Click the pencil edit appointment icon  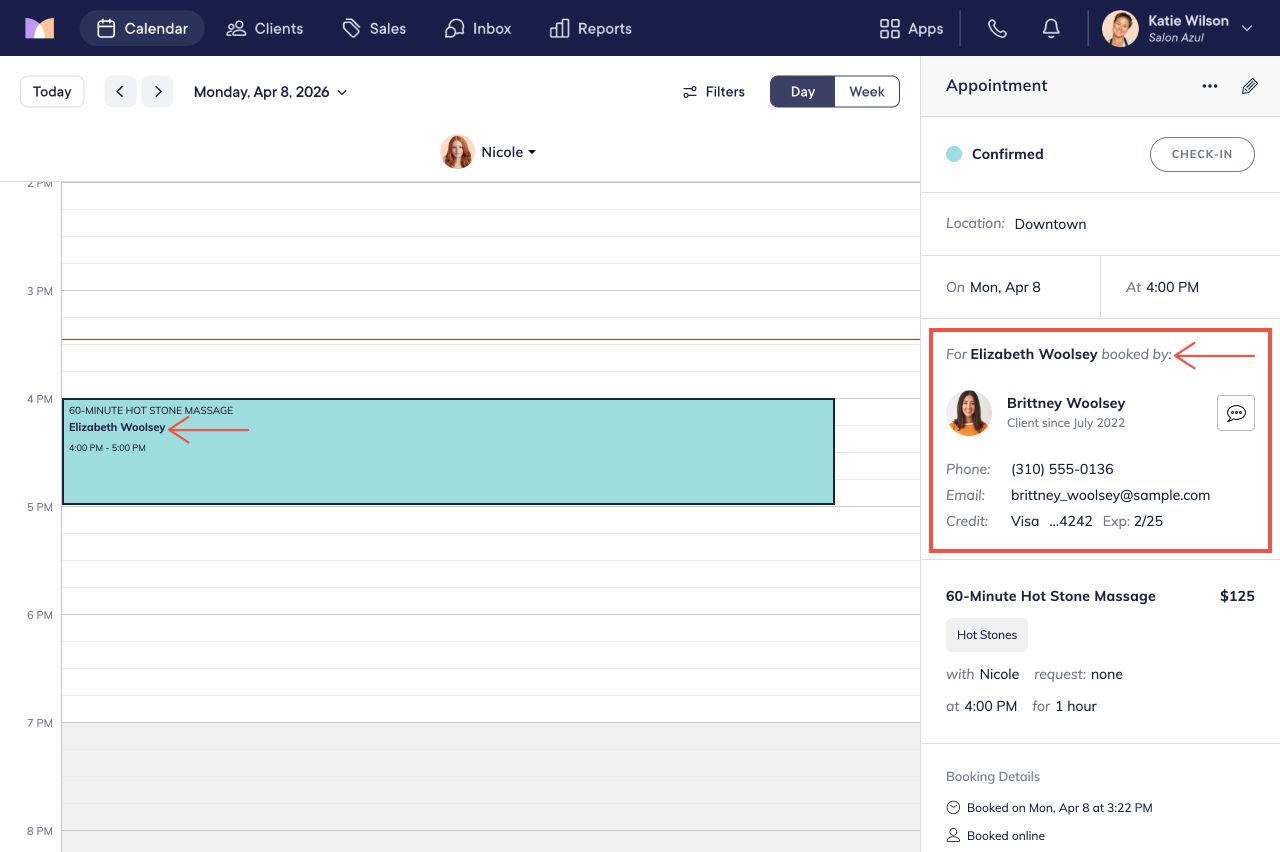[x=1250, y=86]
